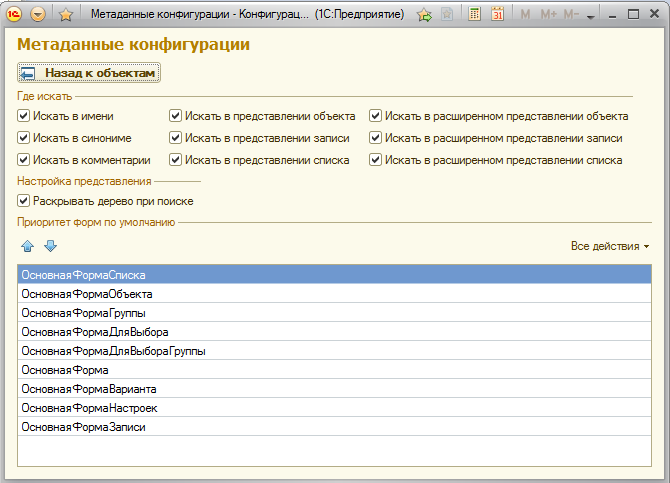
Task: Select 'ОсновнаяФормаДляВыбораГруппы' in the list
Action: (113, 351)
